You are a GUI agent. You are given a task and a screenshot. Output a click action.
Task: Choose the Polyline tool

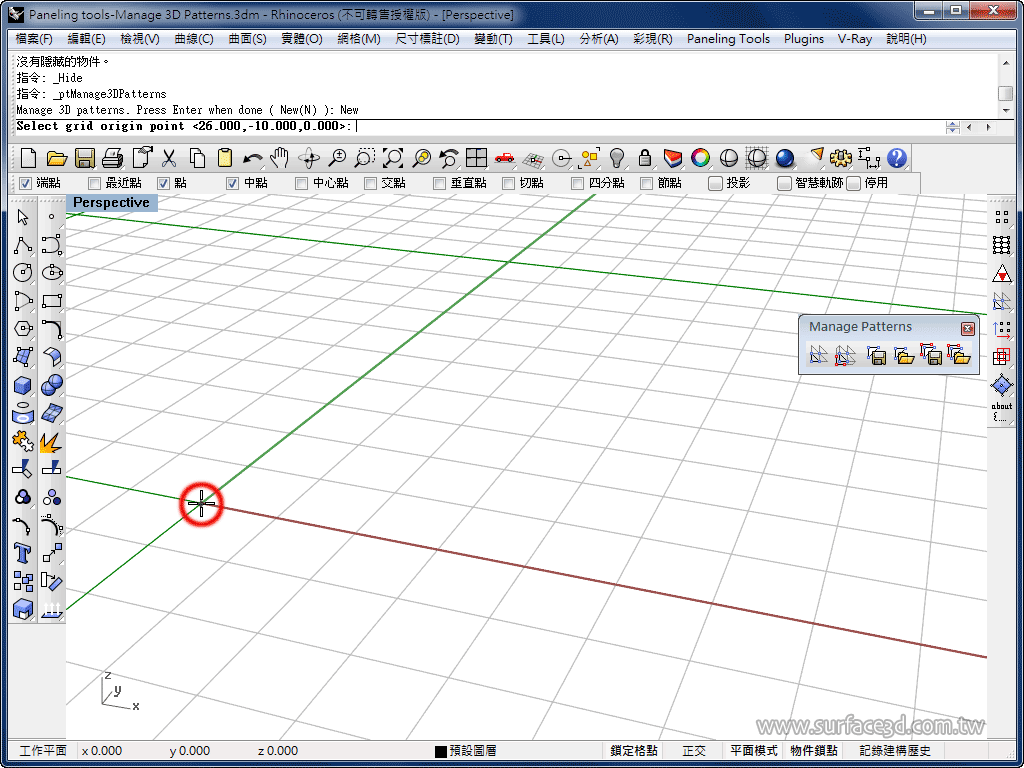[x=23, y=245]
